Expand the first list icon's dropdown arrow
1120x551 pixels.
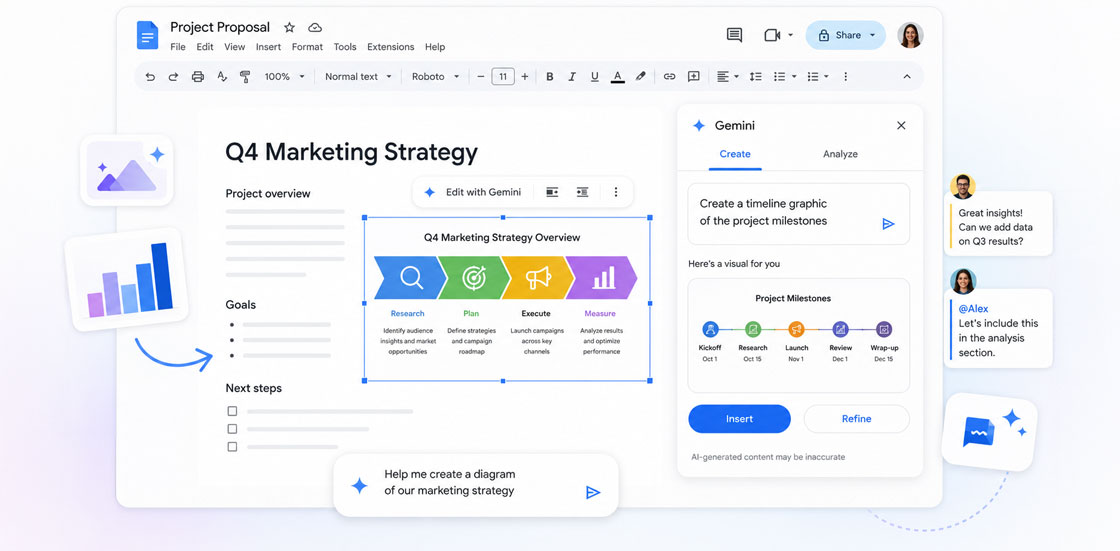(x=794, y=76)
